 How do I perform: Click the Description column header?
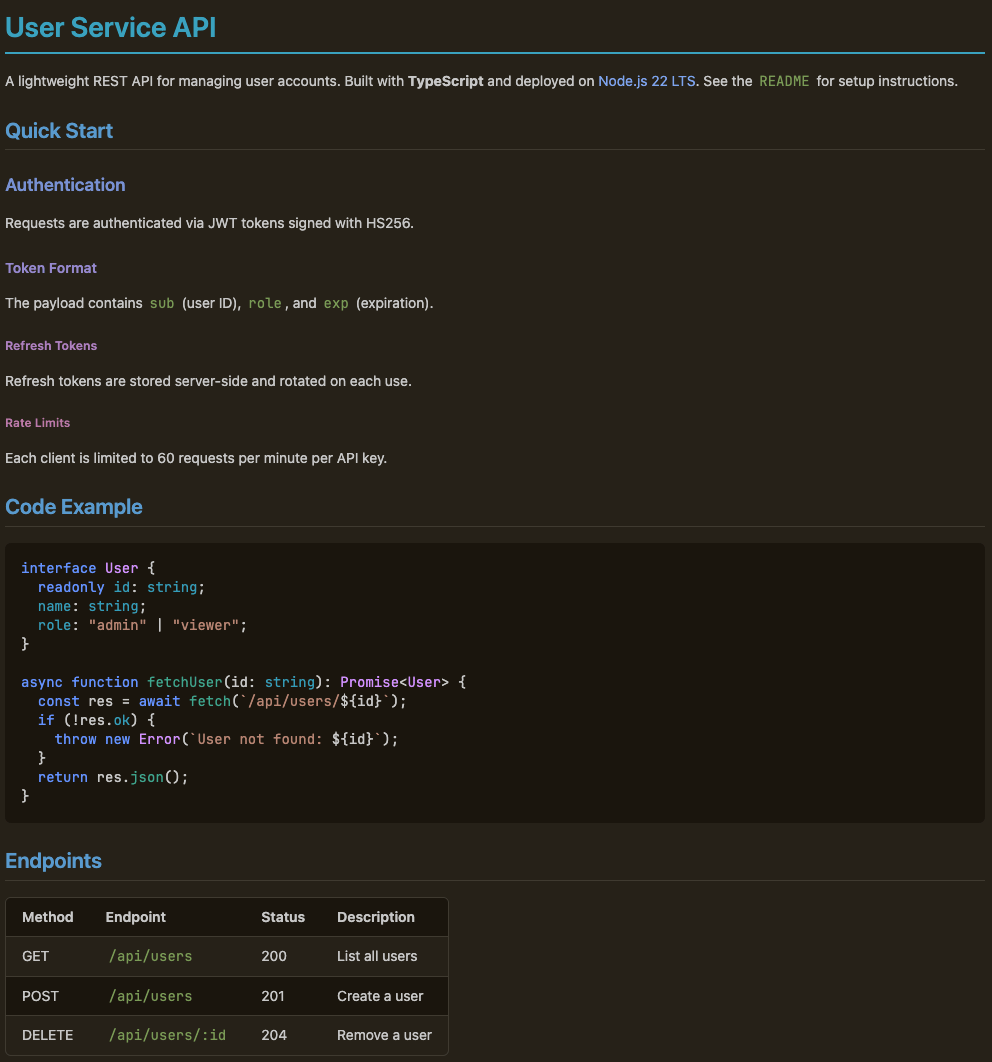click(376, 917)
